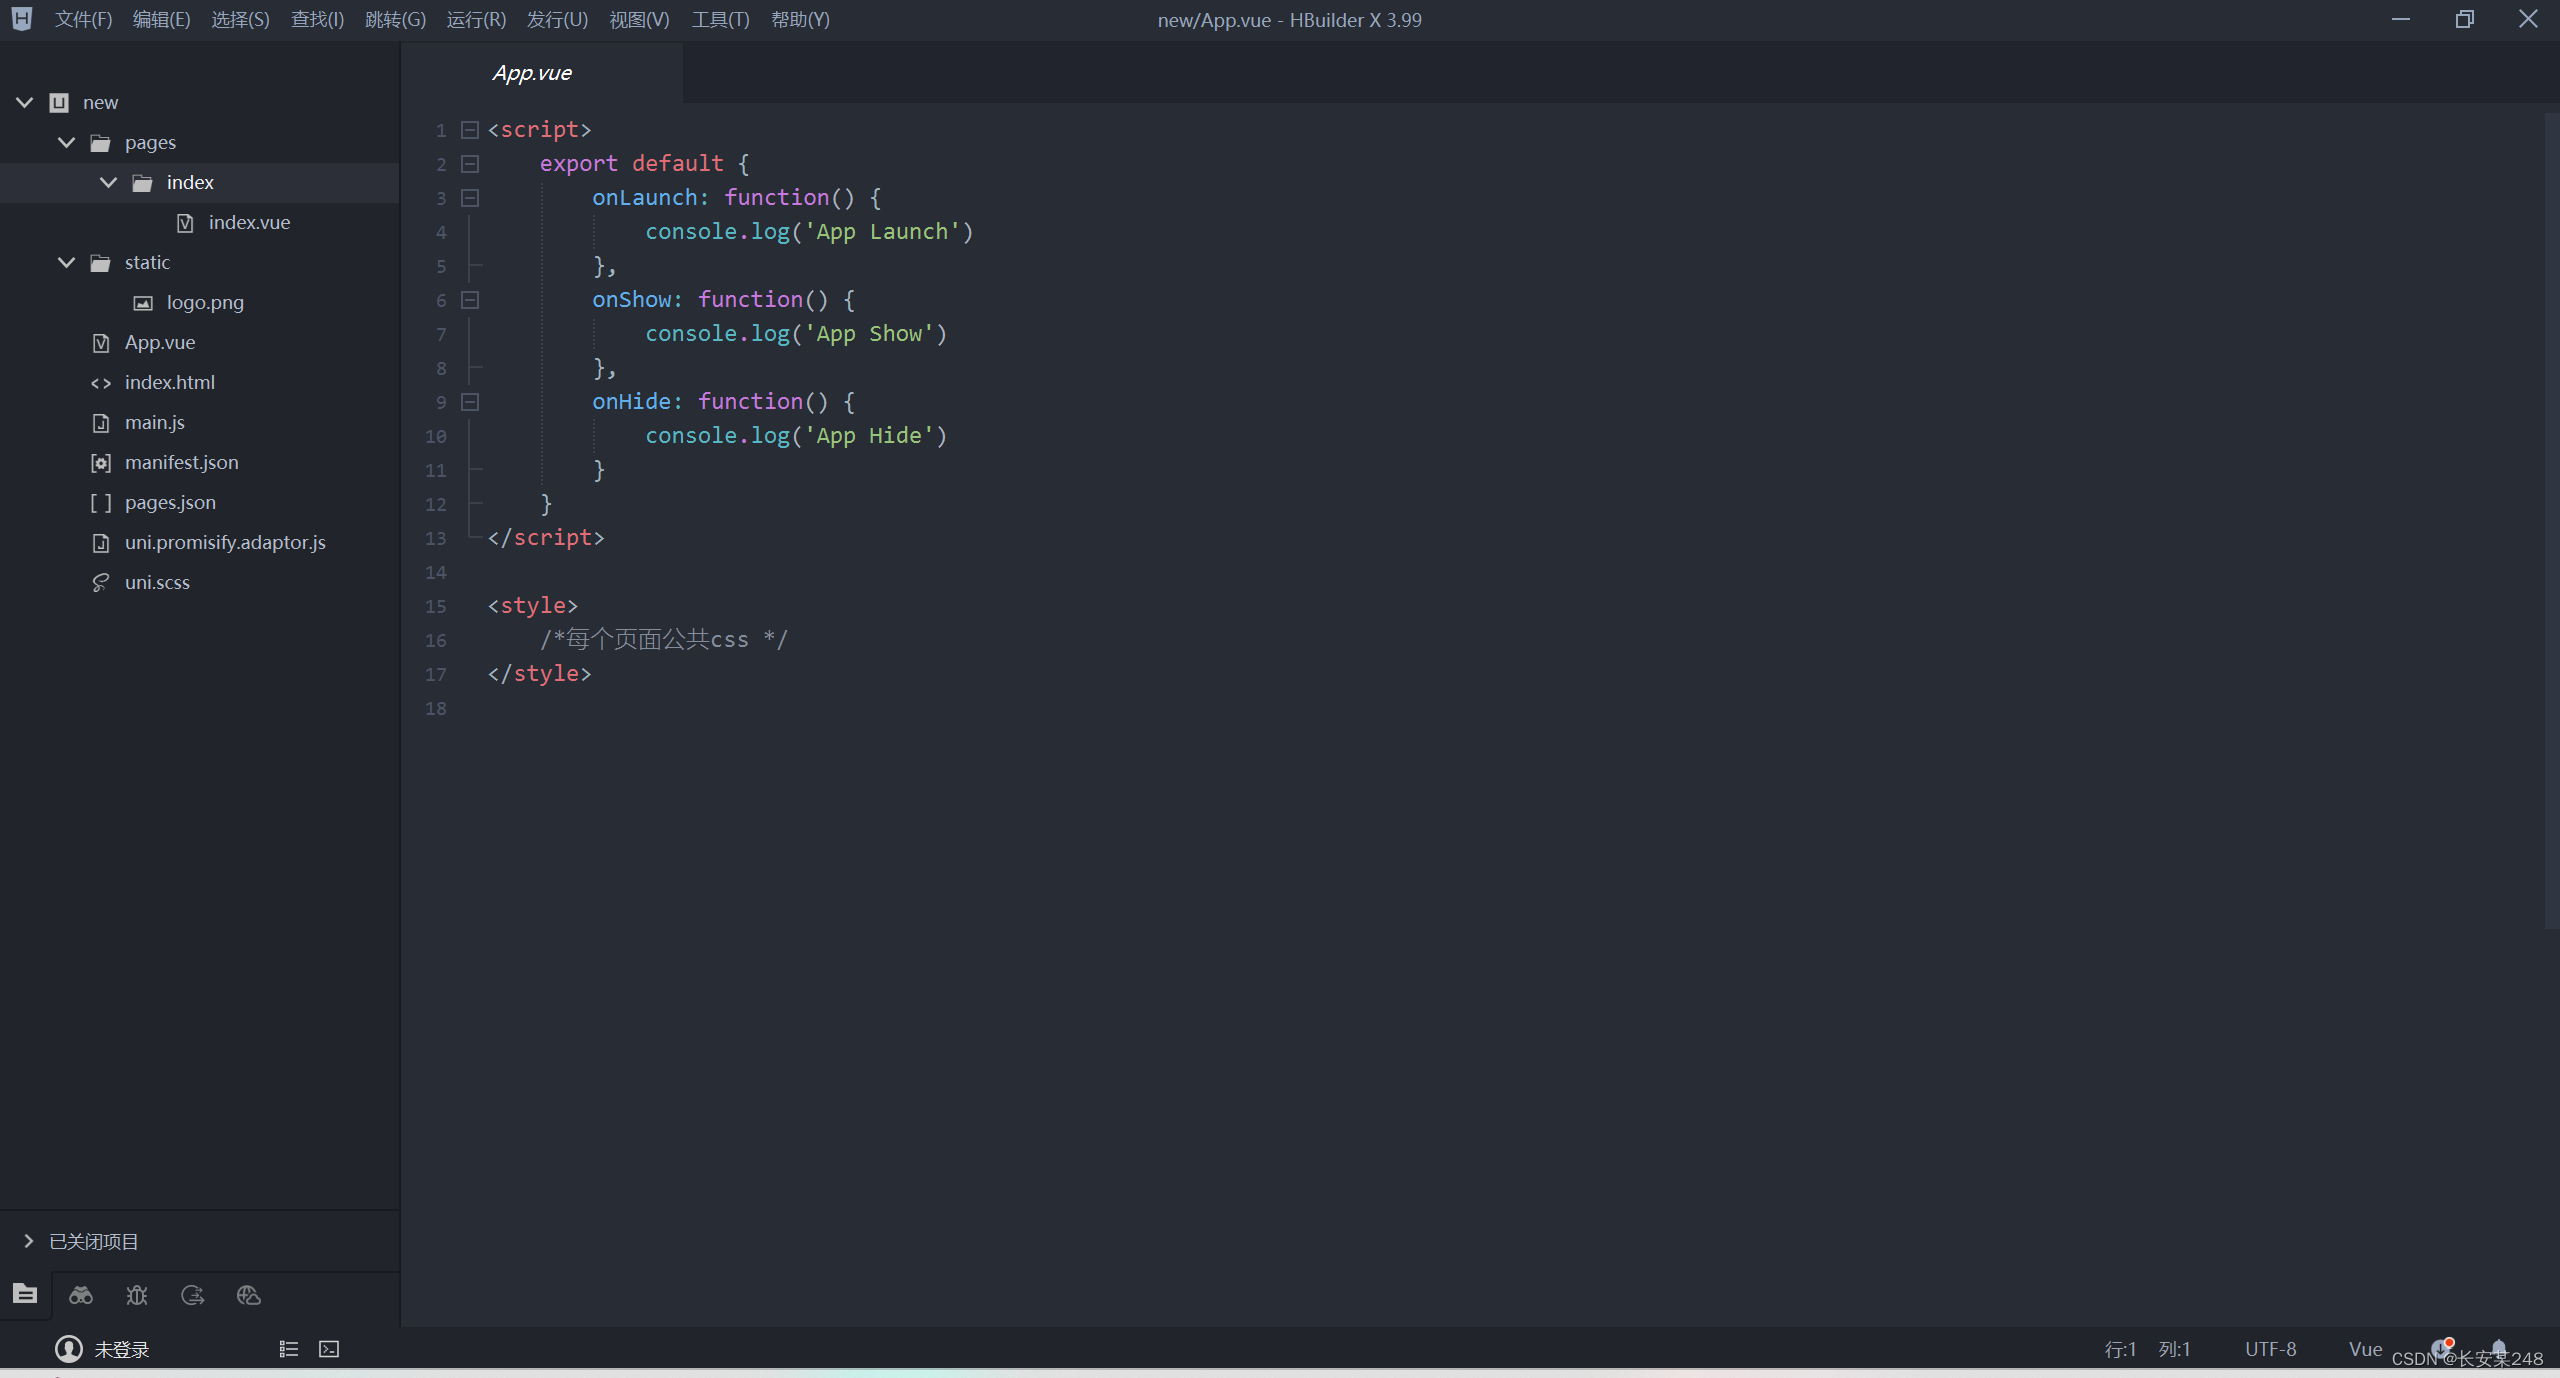Viewport: 2560px width, 1378px height.
Task: Expand the 已关闭项目 section
Action: click(x=28, y=1241)
